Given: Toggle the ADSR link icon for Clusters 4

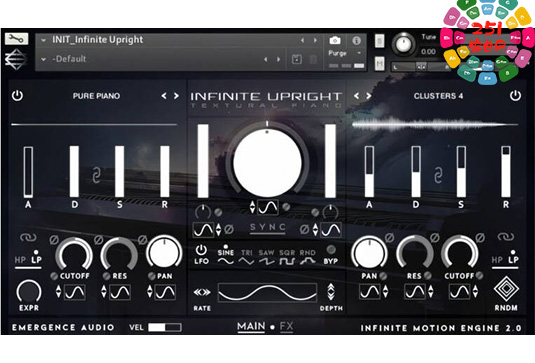Looking at the screenshot, I should (438, 174).
